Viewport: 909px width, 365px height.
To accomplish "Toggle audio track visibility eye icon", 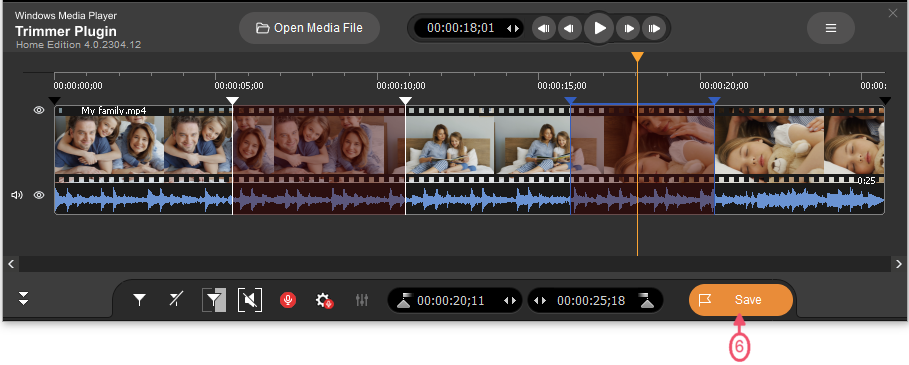I will pos(39,195).
